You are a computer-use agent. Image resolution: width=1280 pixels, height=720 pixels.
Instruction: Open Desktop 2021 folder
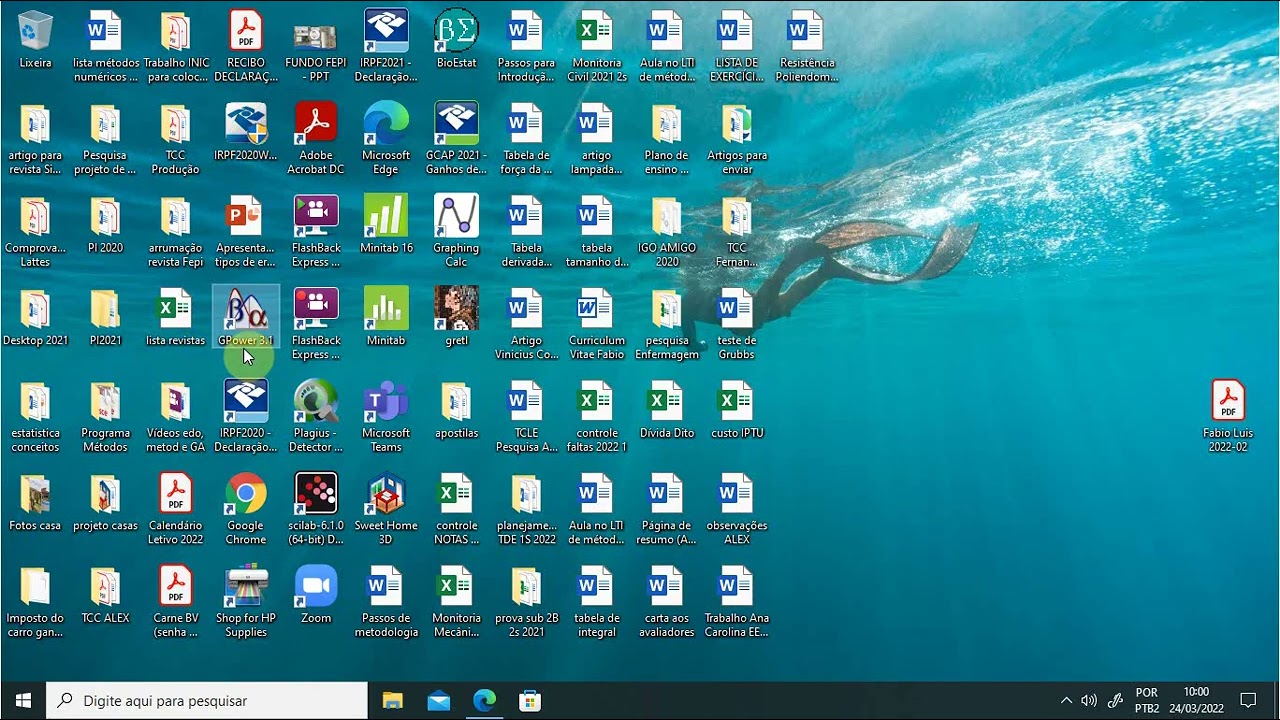pos(35,317)
